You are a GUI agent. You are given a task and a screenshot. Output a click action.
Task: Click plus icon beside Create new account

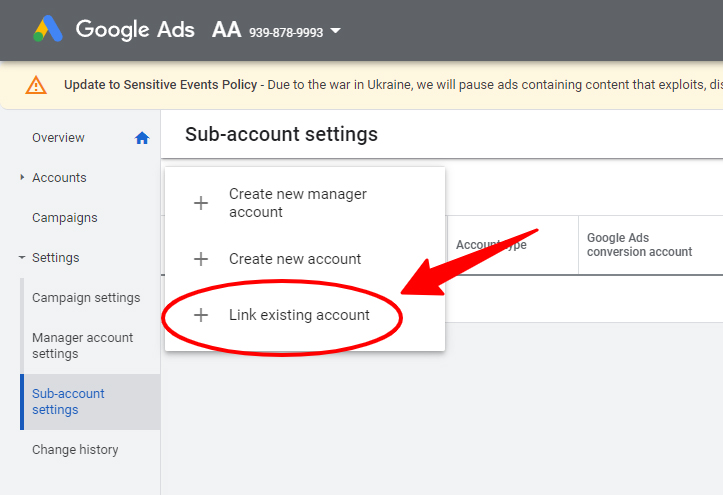click(x=201, y=259)
